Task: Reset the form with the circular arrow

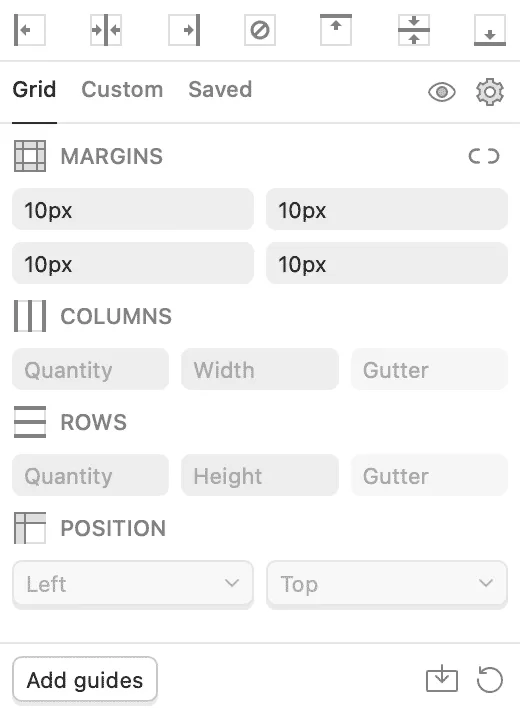Action: (490, 679)
